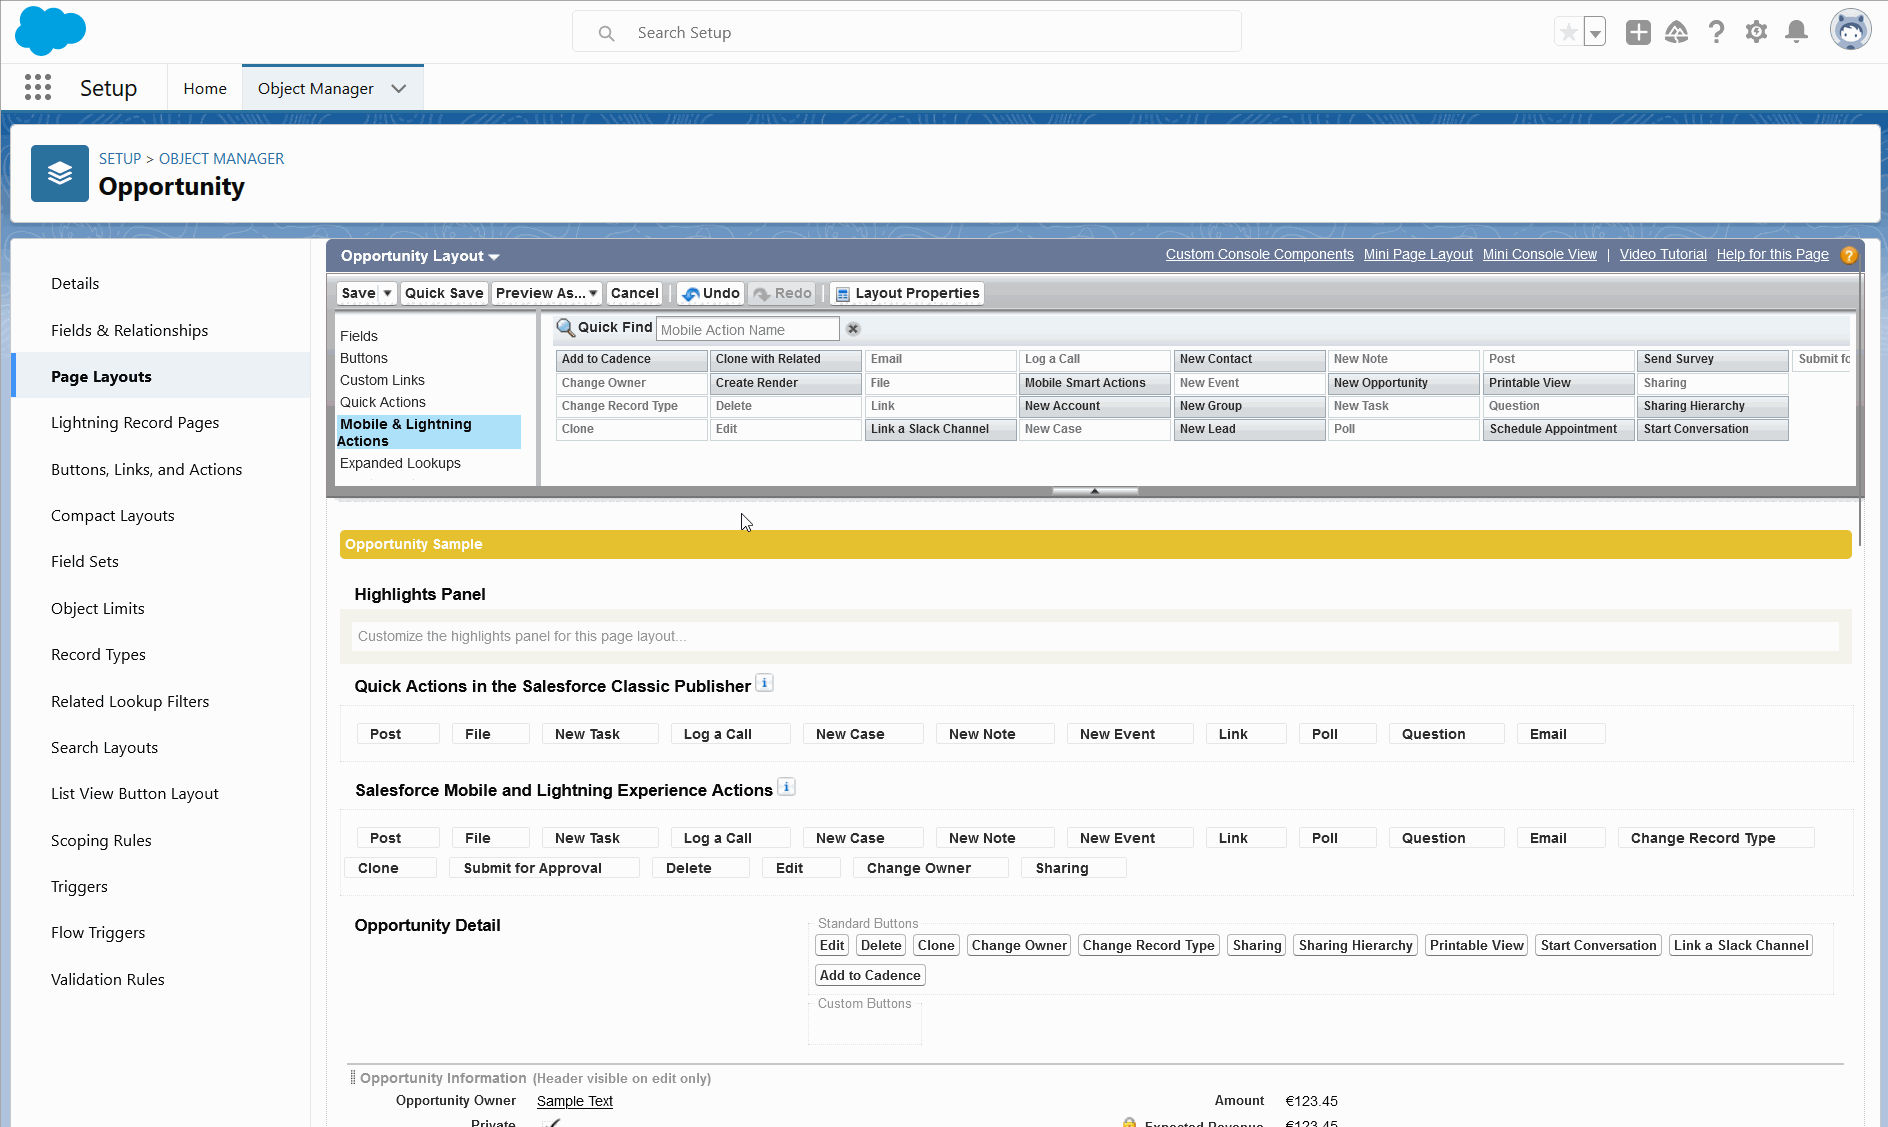Open the App Launcher grid icon
The width and height of the screenshot is (1888, 1127).
38,88
